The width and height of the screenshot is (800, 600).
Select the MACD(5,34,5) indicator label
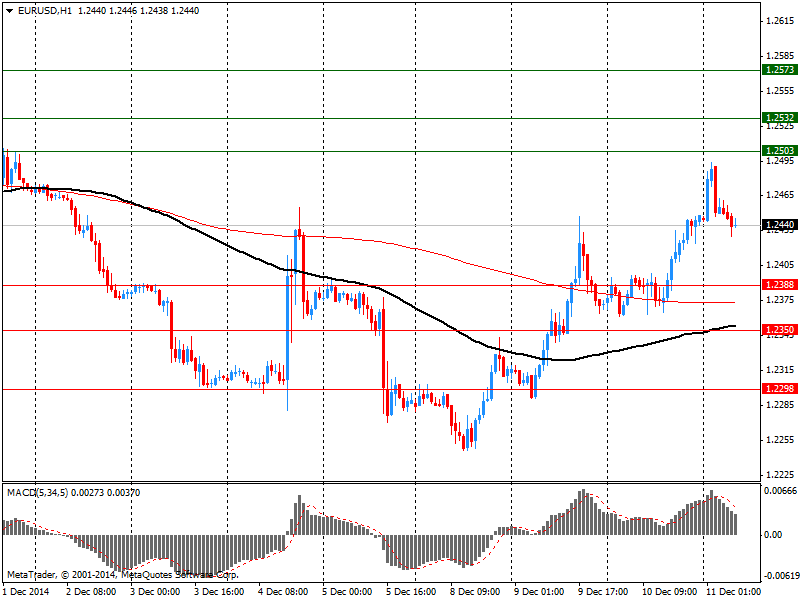click(37, 493)
